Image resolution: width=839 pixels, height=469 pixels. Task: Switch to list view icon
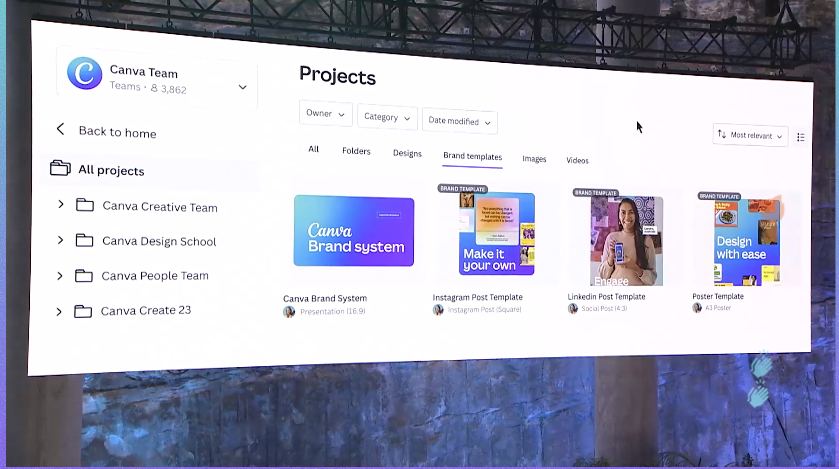coord(800,137)
